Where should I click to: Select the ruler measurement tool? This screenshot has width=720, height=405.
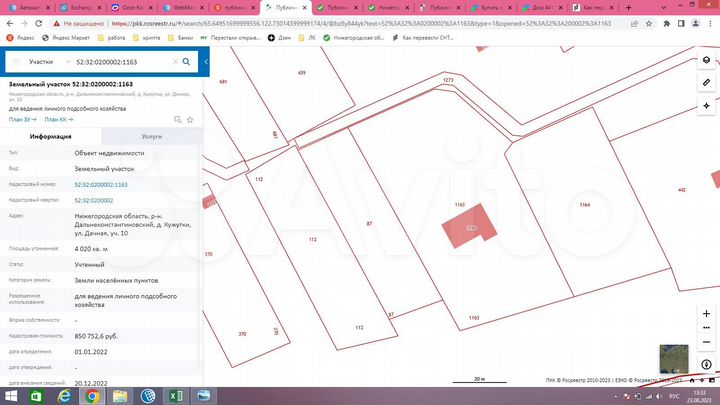(x=706, y=82)
